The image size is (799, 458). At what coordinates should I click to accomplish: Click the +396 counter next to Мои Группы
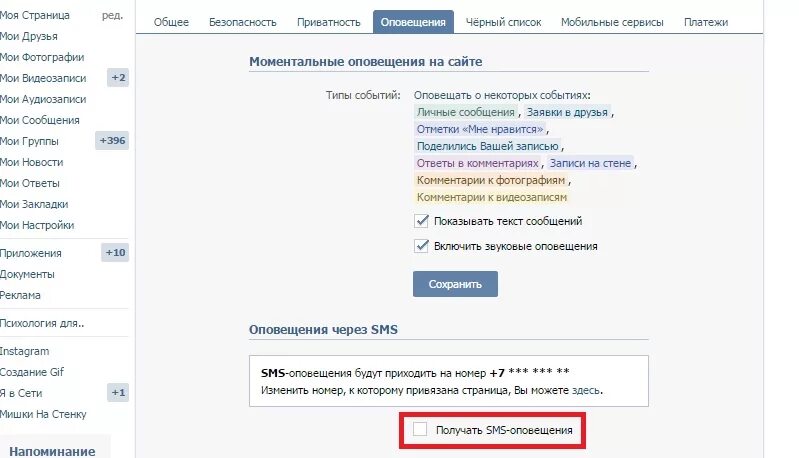(112, 141)
